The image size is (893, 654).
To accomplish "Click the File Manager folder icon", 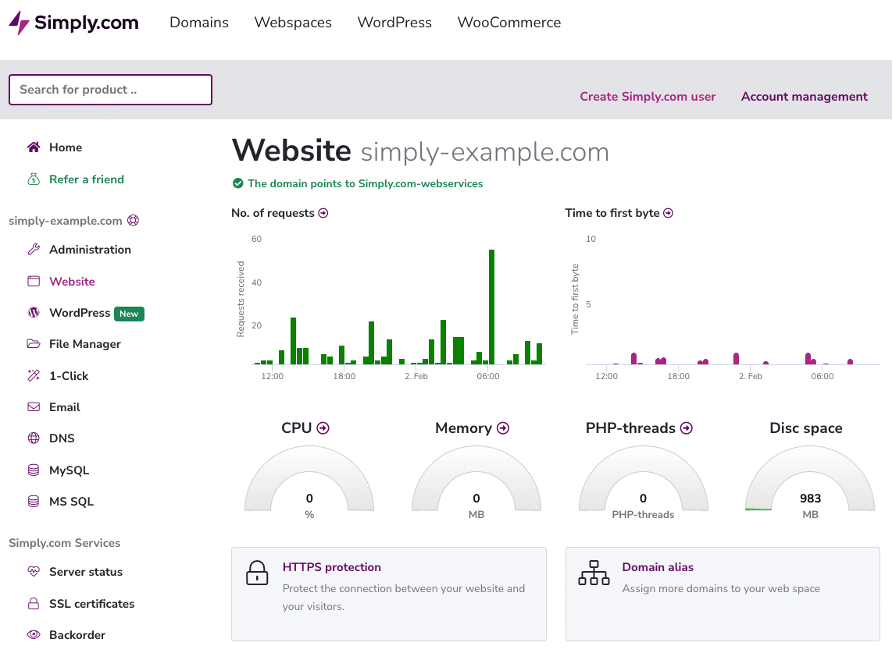I will [34, 344].
